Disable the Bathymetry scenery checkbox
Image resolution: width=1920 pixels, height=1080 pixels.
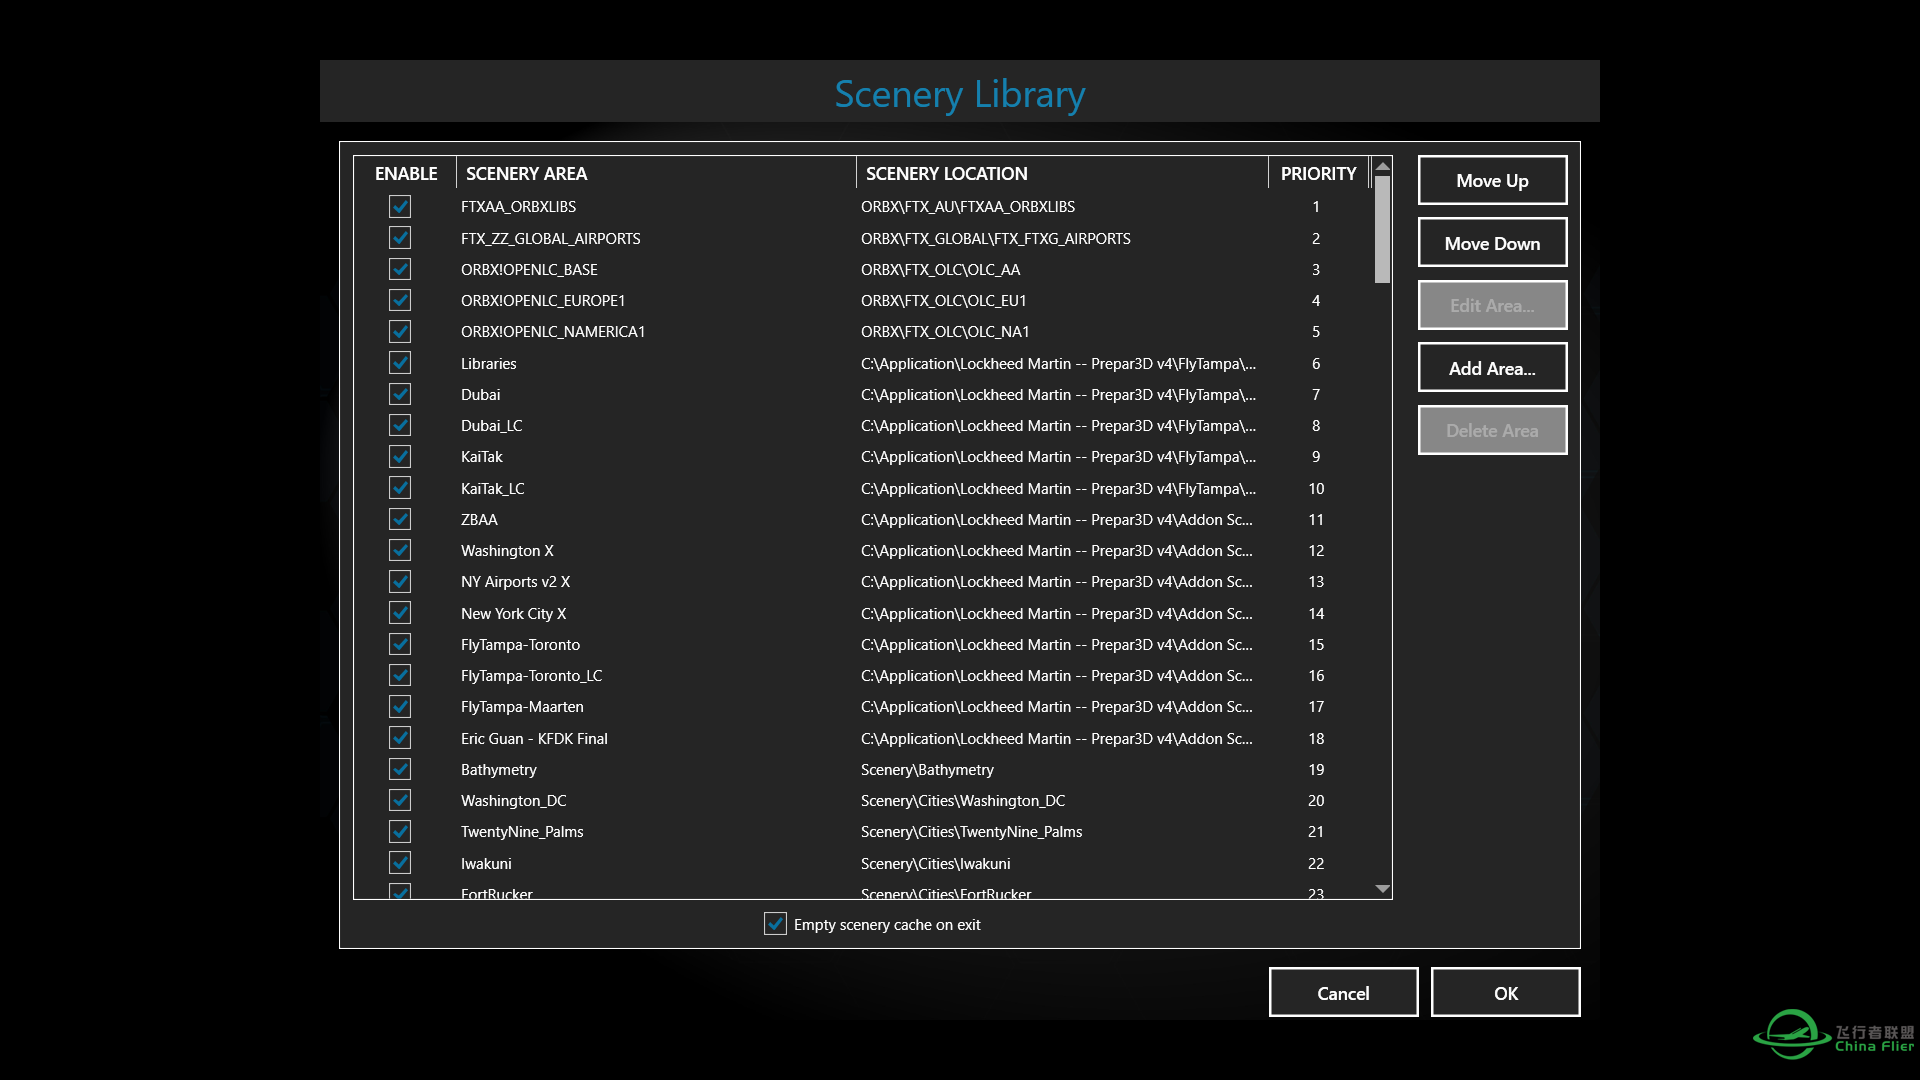coord(400,769)
